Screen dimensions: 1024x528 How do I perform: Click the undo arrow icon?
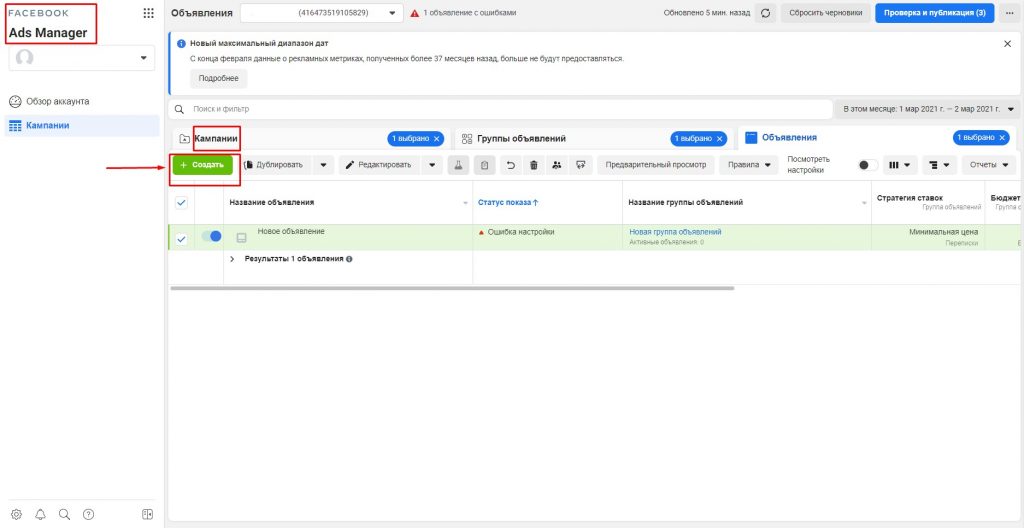pos(511,165)
